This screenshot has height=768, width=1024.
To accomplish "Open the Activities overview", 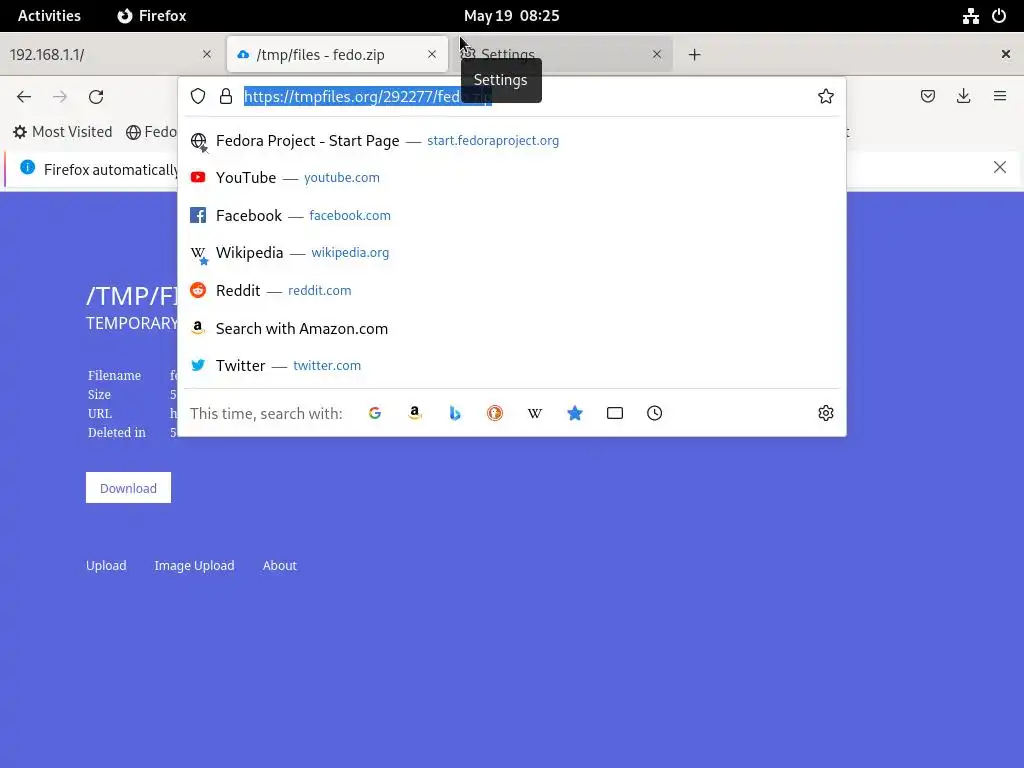I will point(49,16).
